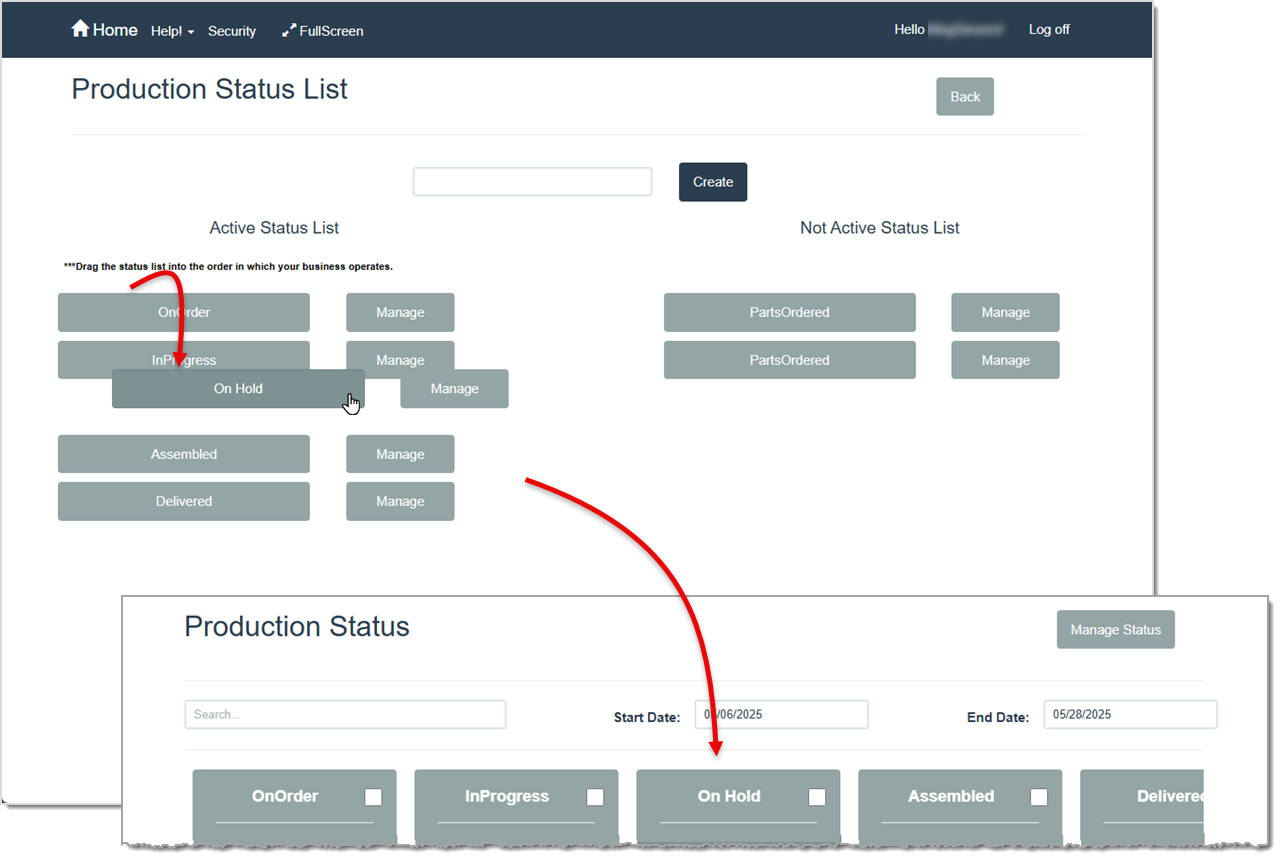Click Manage beside the Delivered status
1280x861 pixels.
[x=400, y=501]
